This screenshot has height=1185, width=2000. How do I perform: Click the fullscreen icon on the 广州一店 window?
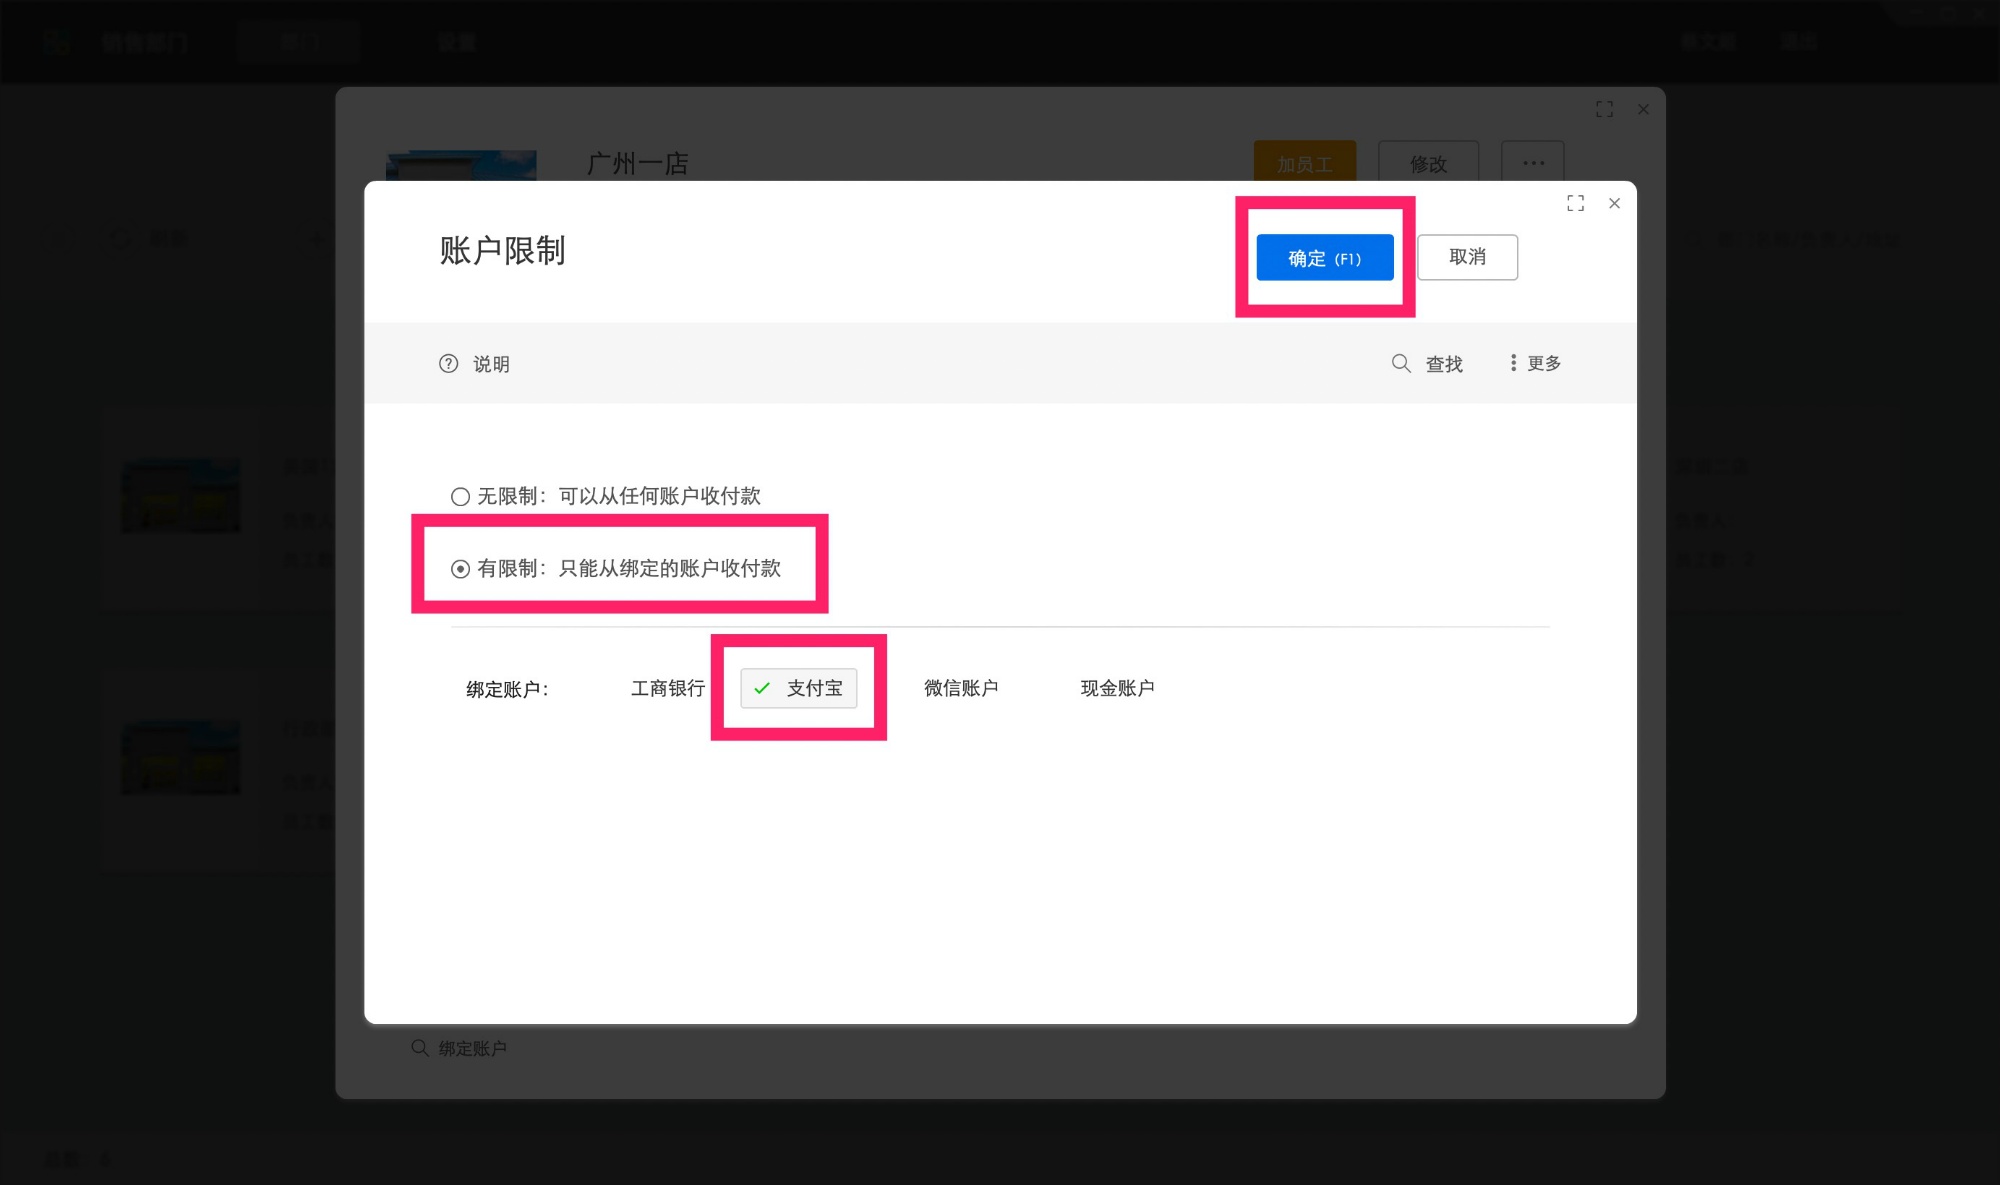pos(1604,109)
